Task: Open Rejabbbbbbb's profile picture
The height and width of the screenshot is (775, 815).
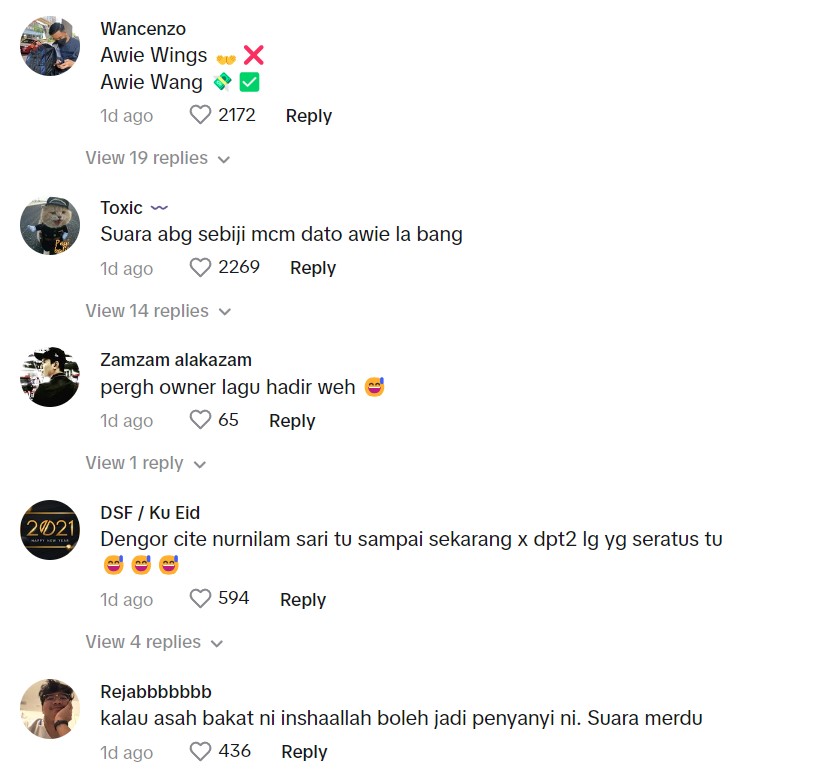Action: pyautogui.click(x=50, y=709)
